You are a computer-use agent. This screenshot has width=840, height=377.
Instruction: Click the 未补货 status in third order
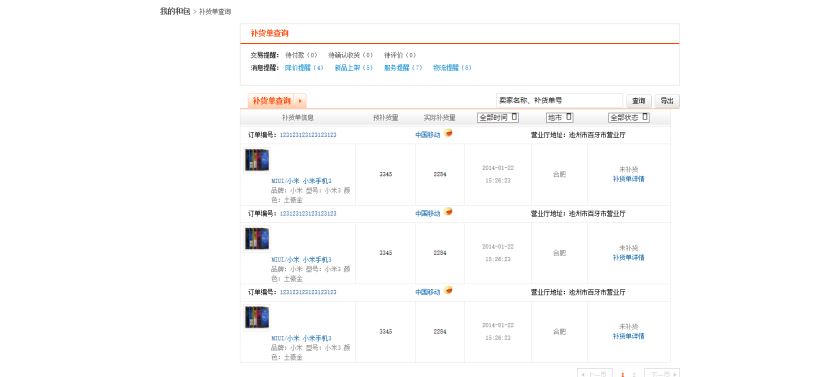(628, 327)
